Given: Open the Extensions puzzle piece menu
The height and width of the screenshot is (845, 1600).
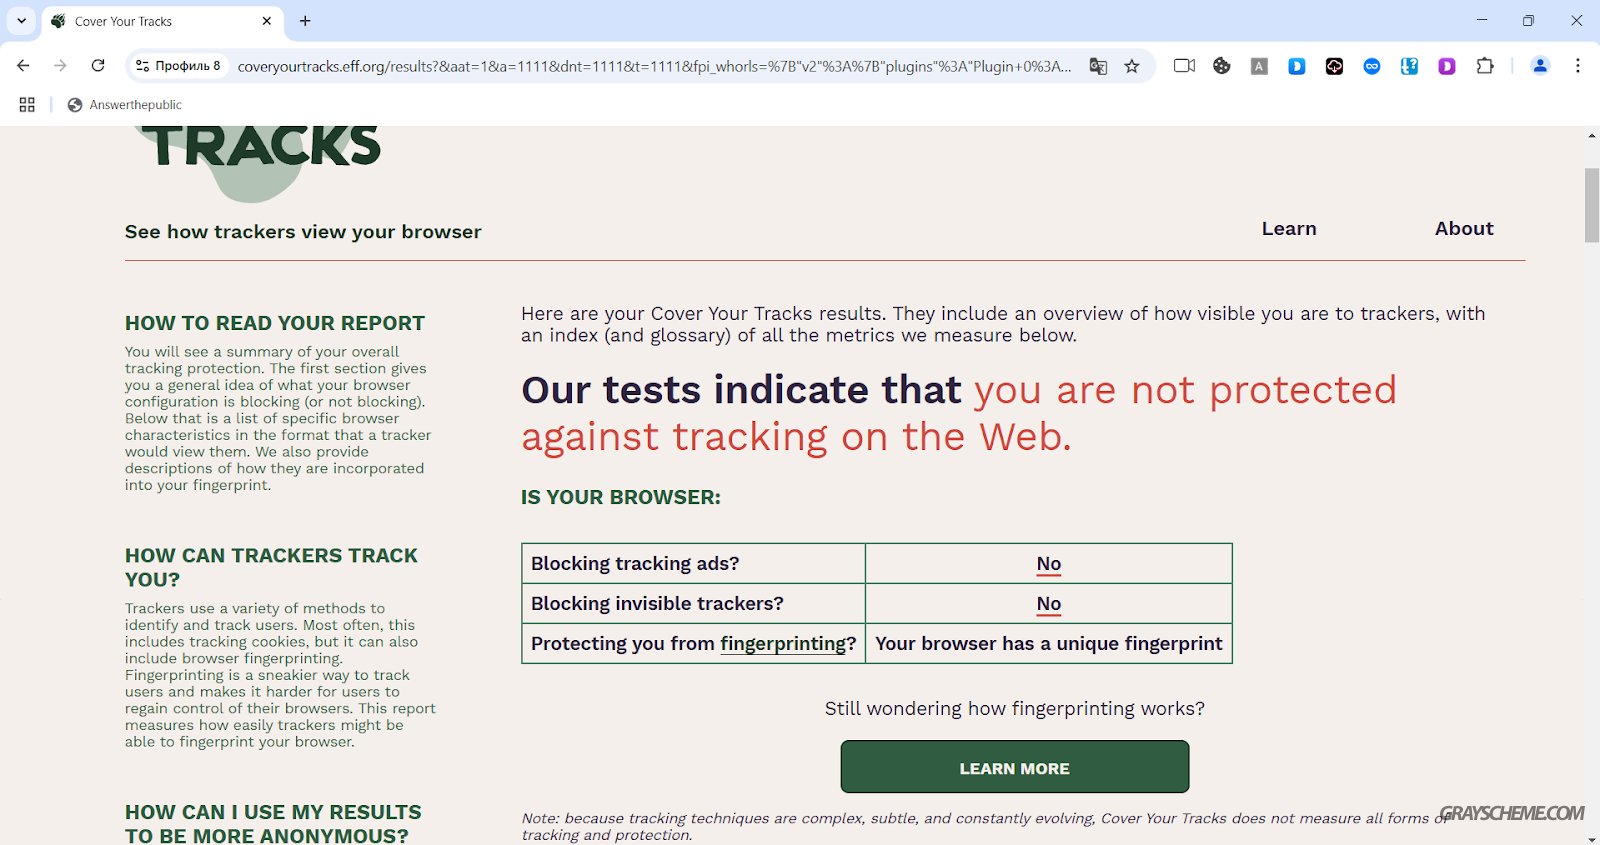Looking at the screenshot, I should [x=1485, y=66].
